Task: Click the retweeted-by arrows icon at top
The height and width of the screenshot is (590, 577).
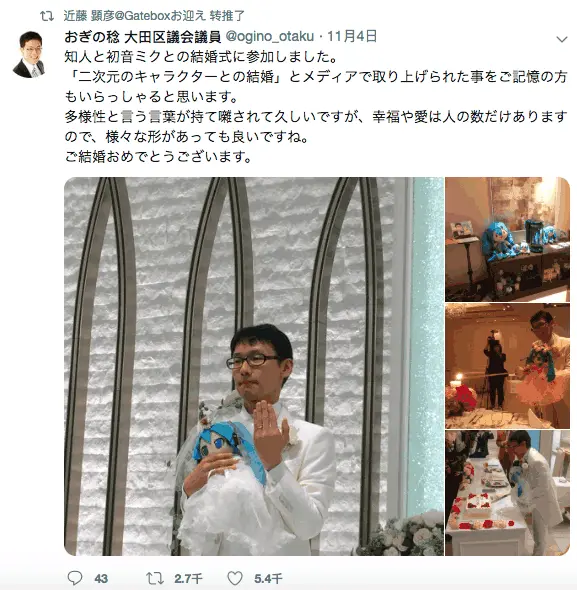Action: coord(47,16)
